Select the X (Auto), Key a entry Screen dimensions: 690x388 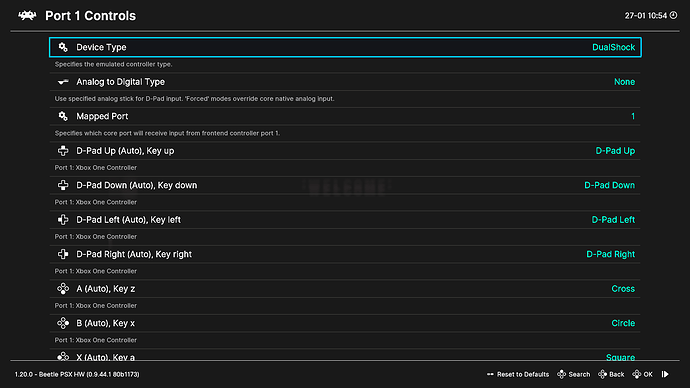[345, 355]
